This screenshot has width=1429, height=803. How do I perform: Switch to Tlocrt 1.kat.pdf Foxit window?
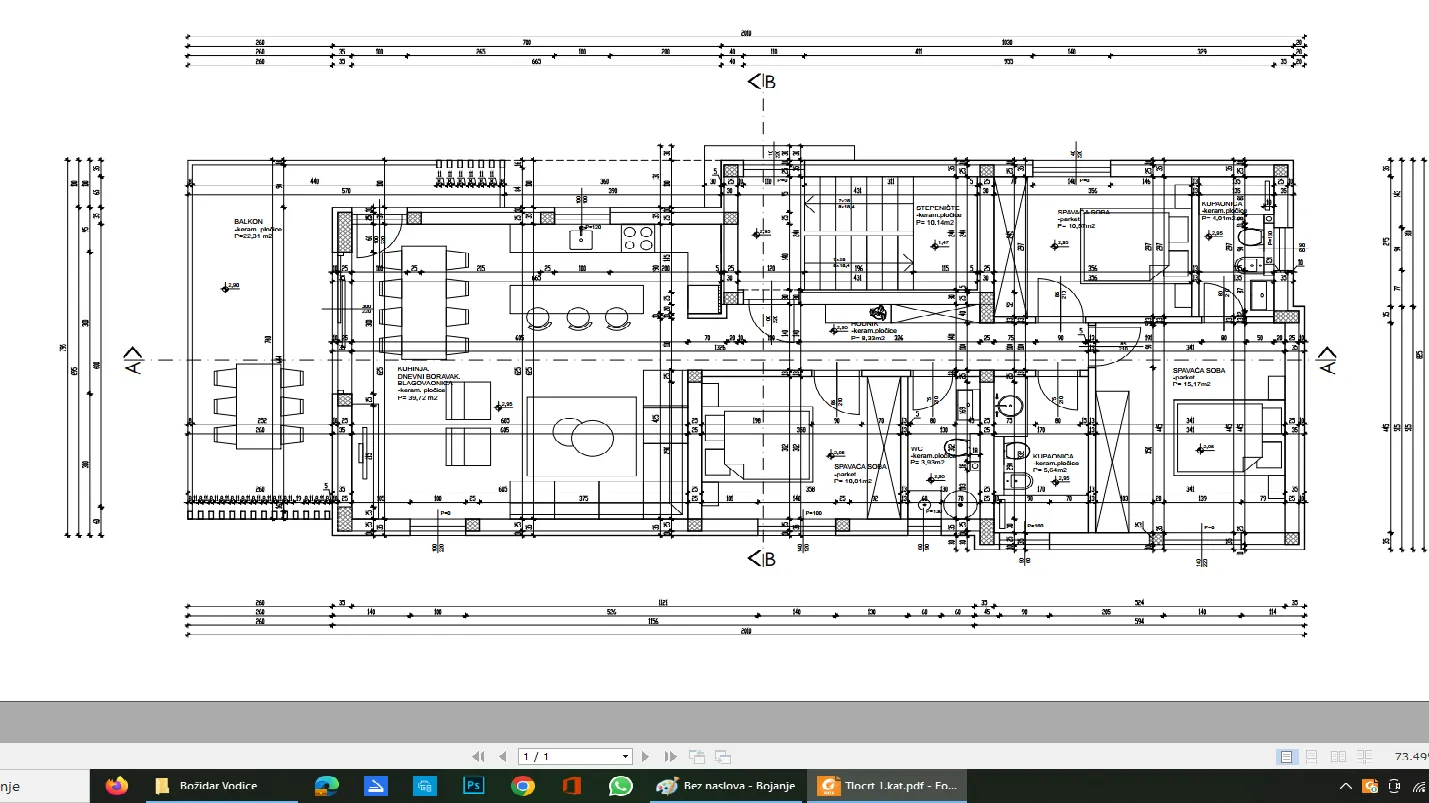click(888, 786)
